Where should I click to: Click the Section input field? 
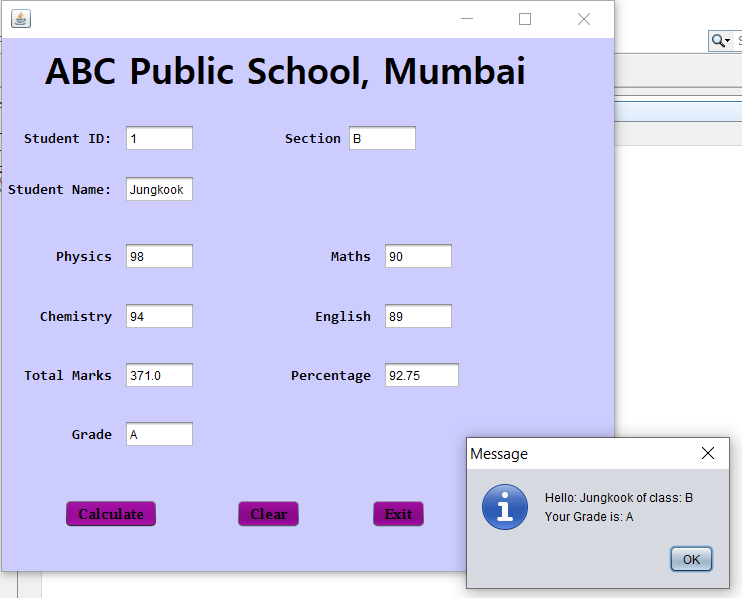382,138
